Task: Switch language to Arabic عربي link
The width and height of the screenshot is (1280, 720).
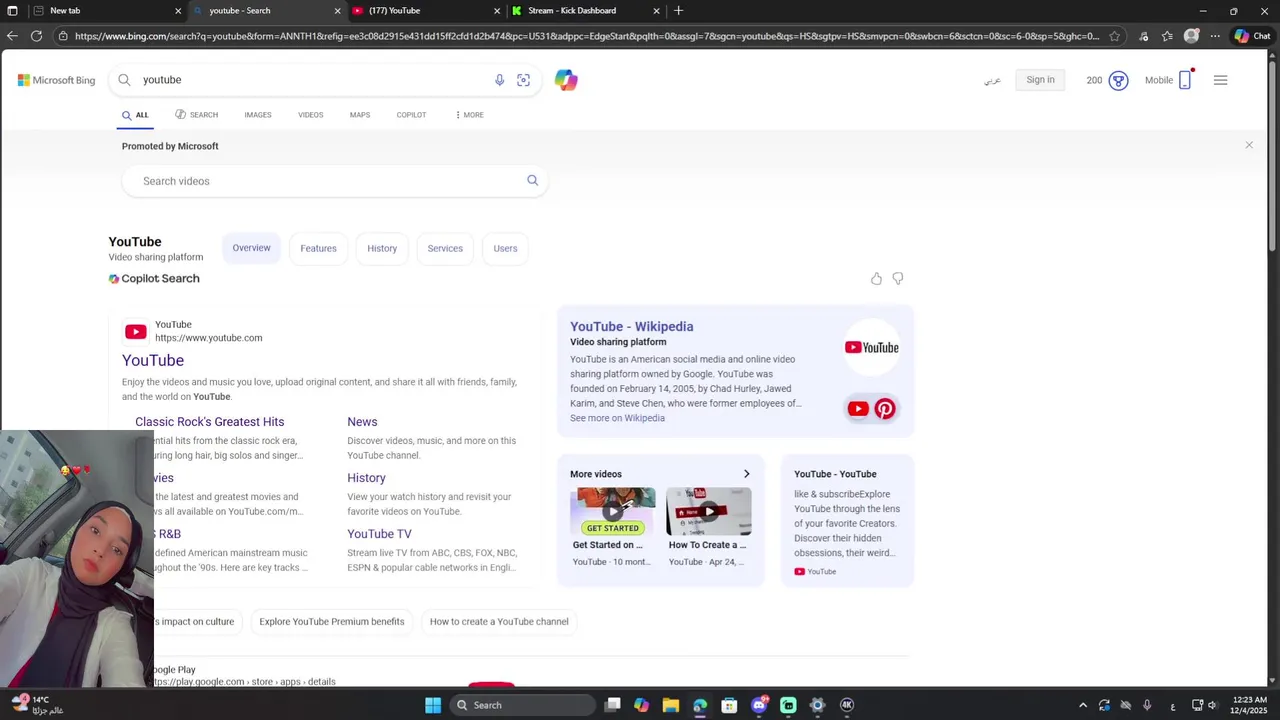Action: pos(992,80)
